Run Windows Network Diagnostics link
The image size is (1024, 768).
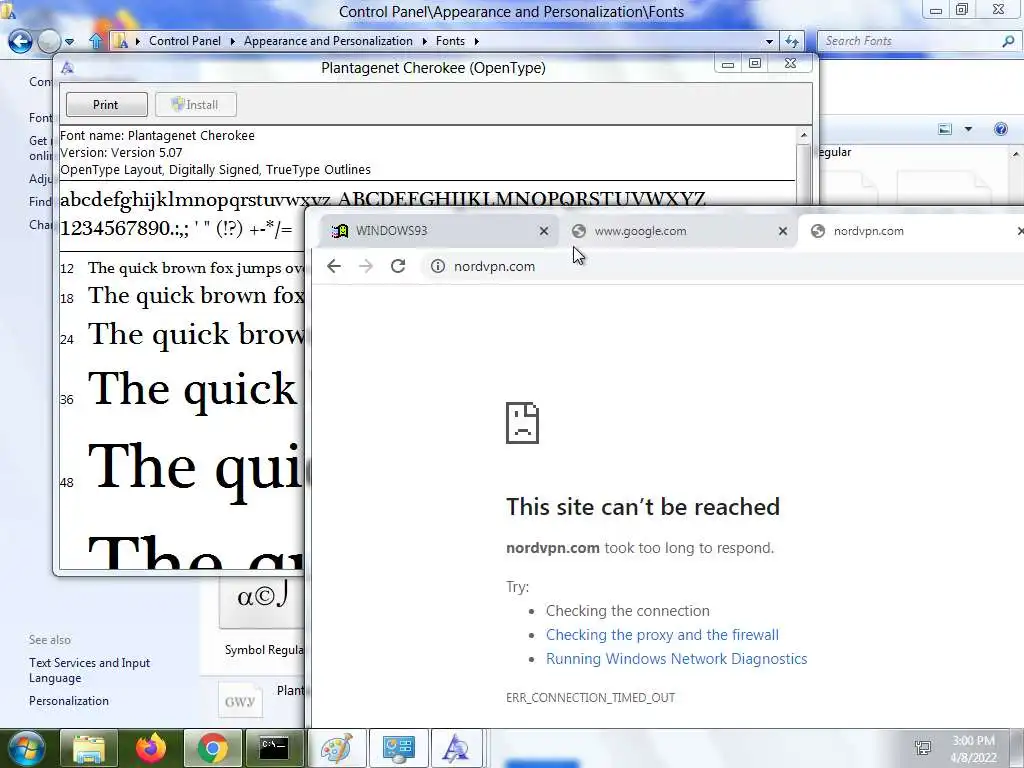tap(677, 659)
